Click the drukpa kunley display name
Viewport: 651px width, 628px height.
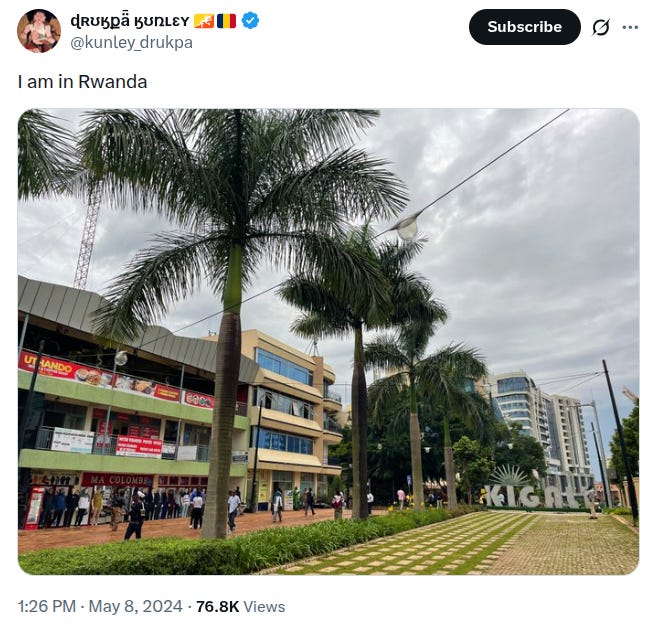[x=130, y=20]
